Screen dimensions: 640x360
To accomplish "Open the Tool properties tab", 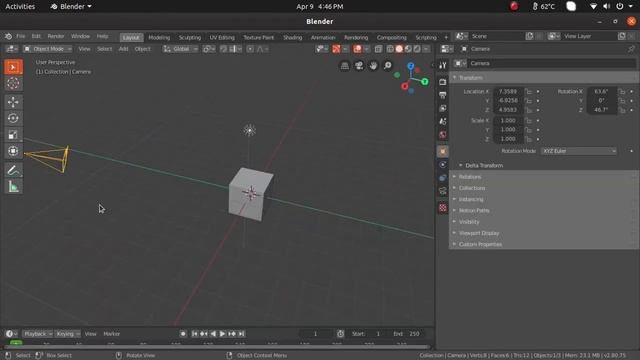I will click(443, 65).
